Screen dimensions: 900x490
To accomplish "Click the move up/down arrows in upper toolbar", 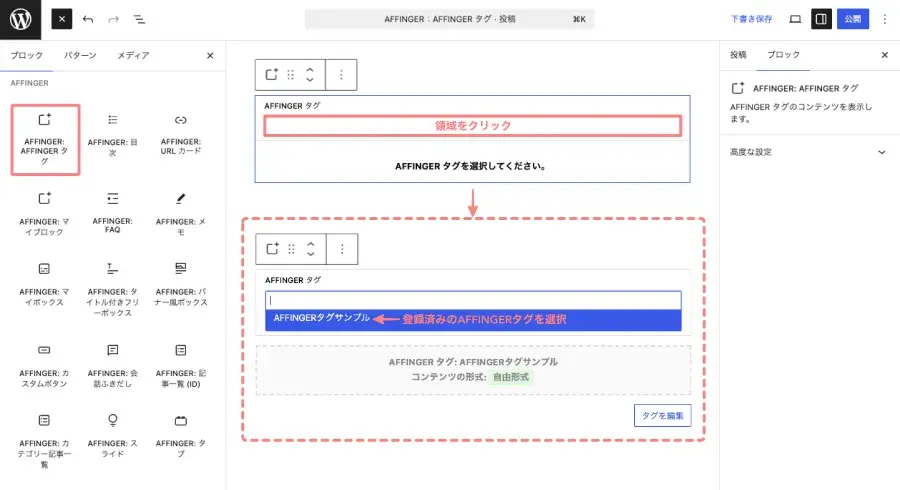I will coord(310,75).
